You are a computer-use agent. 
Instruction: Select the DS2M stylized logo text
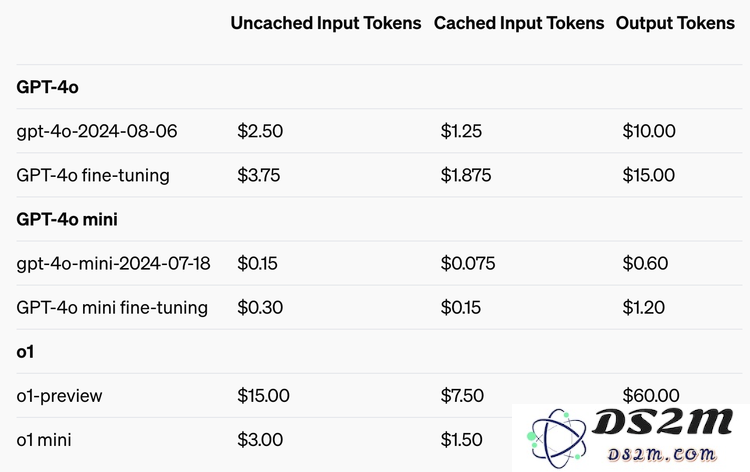coord(662,422)
